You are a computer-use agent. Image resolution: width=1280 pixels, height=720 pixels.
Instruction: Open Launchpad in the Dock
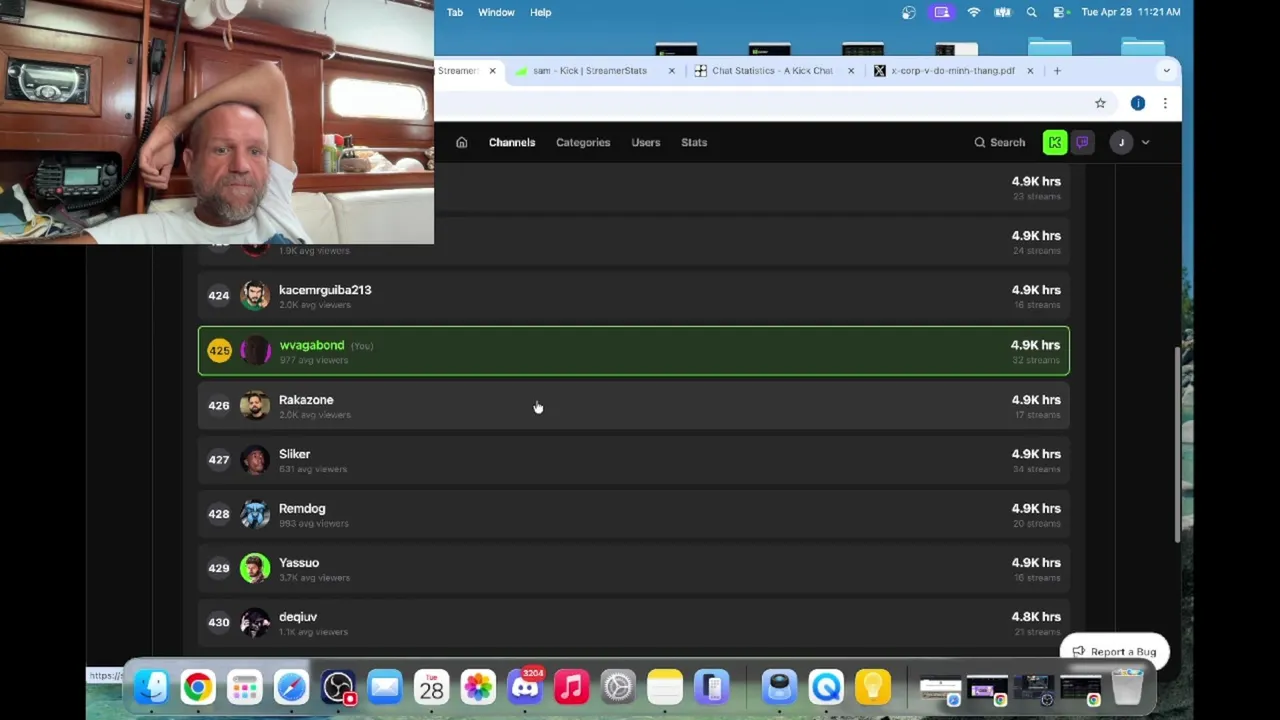click(245, 687)
